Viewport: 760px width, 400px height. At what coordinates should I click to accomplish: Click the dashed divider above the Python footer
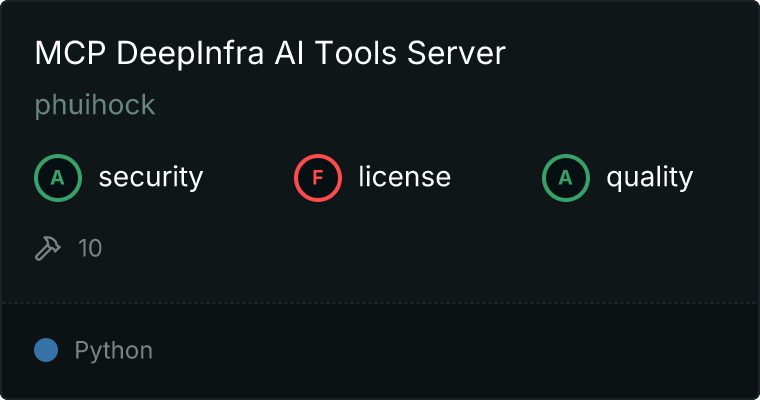point(380,302)
